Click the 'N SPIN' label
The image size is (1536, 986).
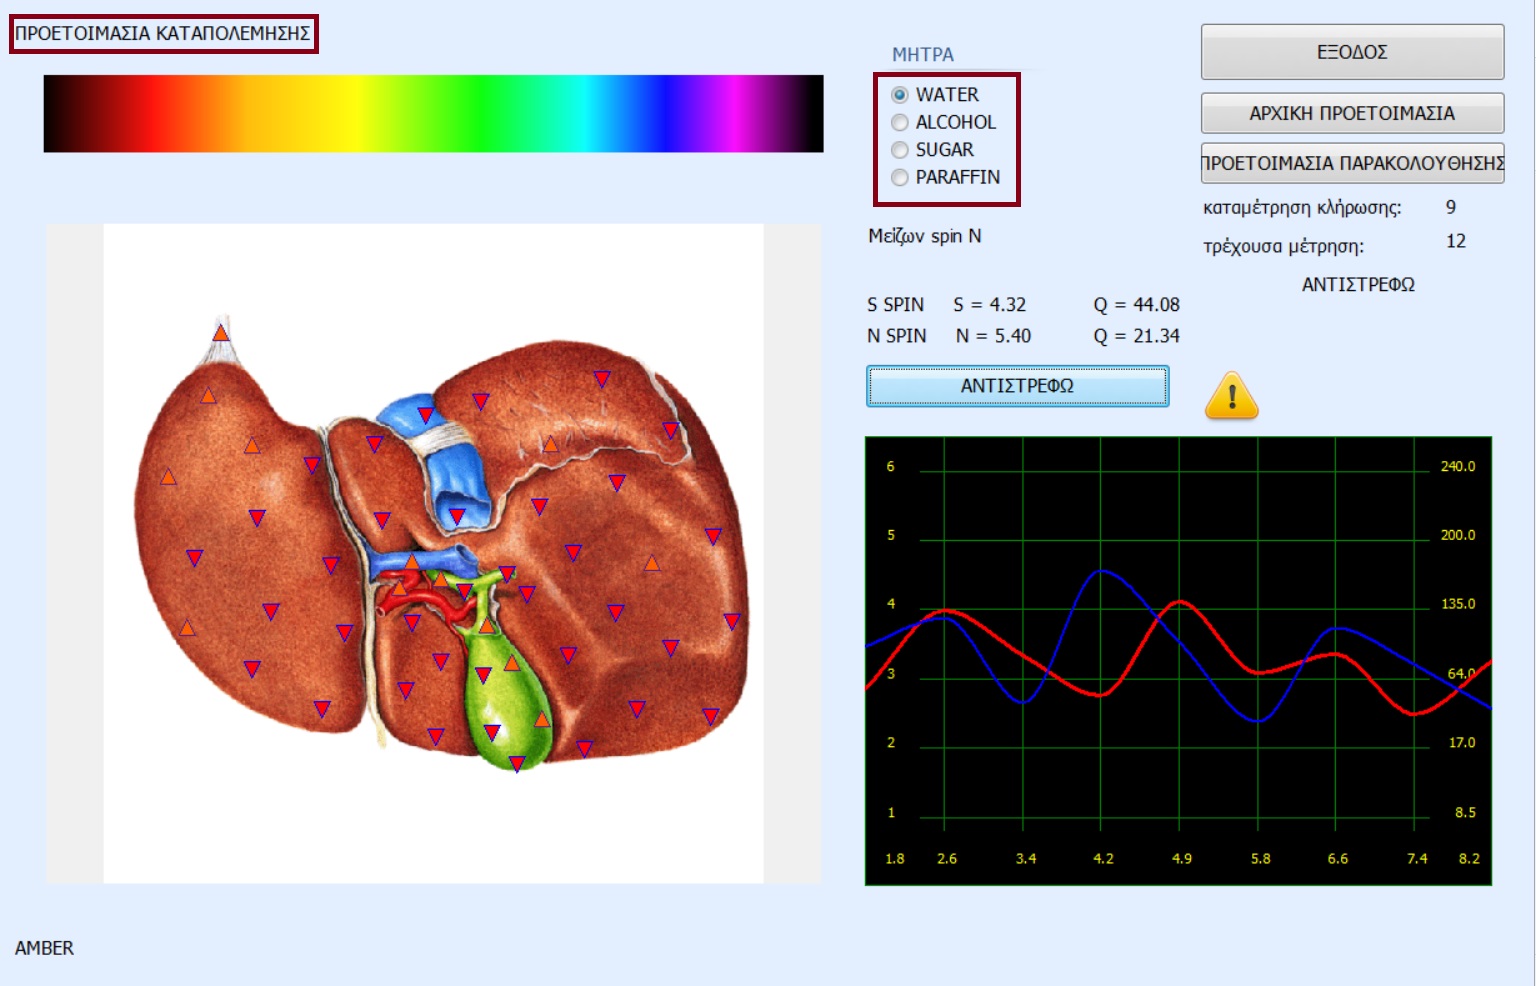tap(896, 336)
